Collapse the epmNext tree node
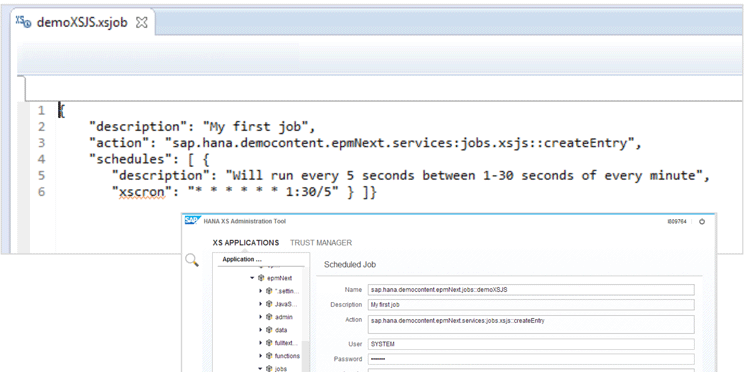The height and width of the screenshot is (372, 745). 252,278
